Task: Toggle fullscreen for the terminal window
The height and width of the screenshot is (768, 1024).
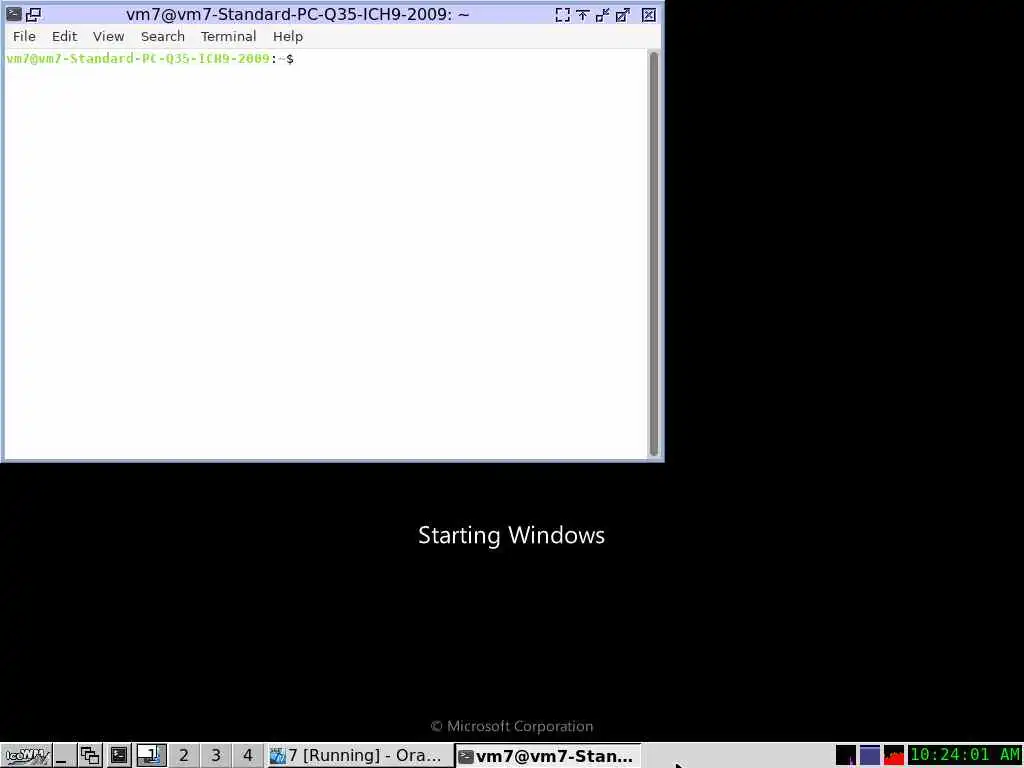Action: (x=562, y=14)
